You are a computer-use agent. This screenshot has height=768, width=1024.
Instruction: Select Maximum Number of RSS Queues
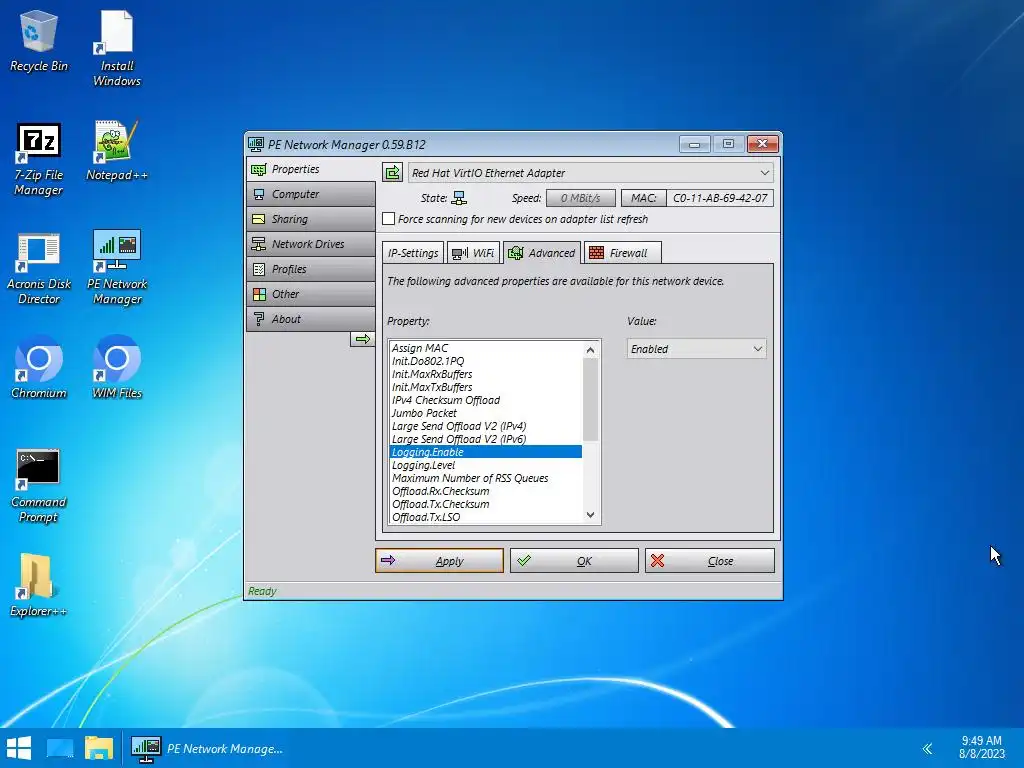pos(485,478)
